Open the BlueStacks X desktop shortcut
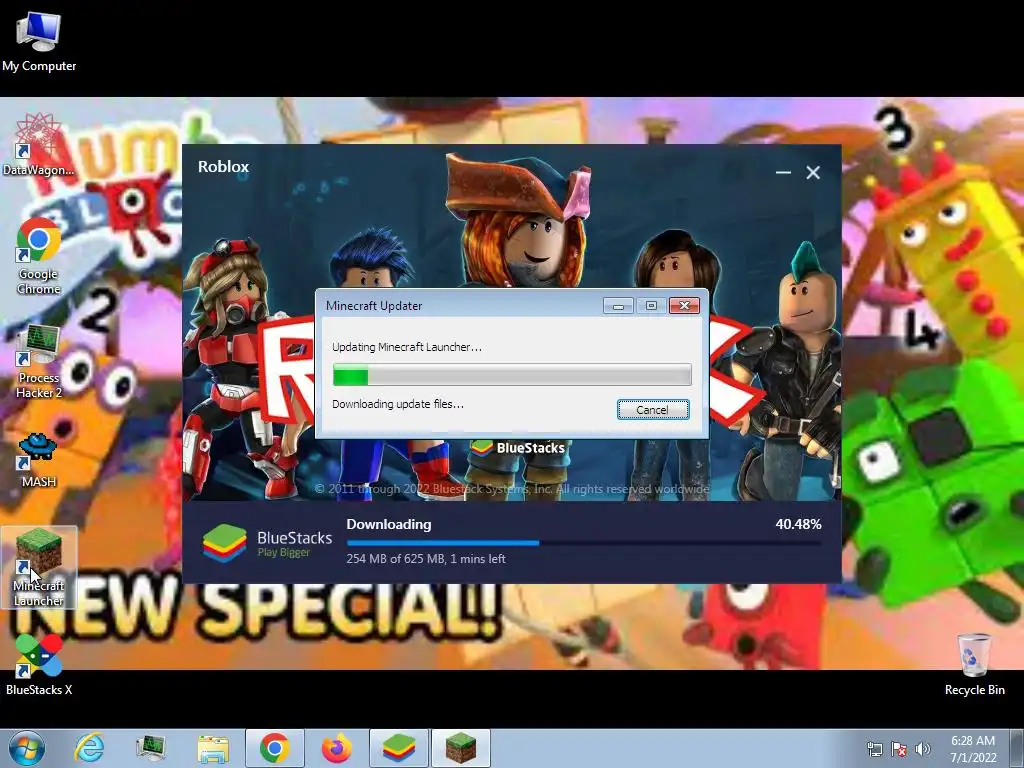 point(39,664)
